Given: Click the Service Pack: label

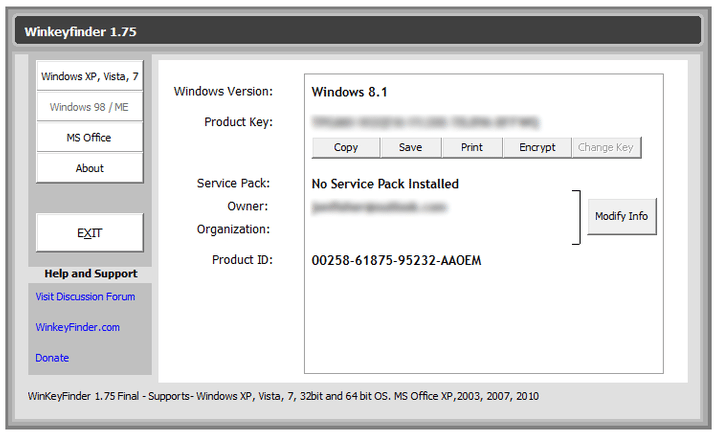Looking at the screenshot, I should click(233, 183).
